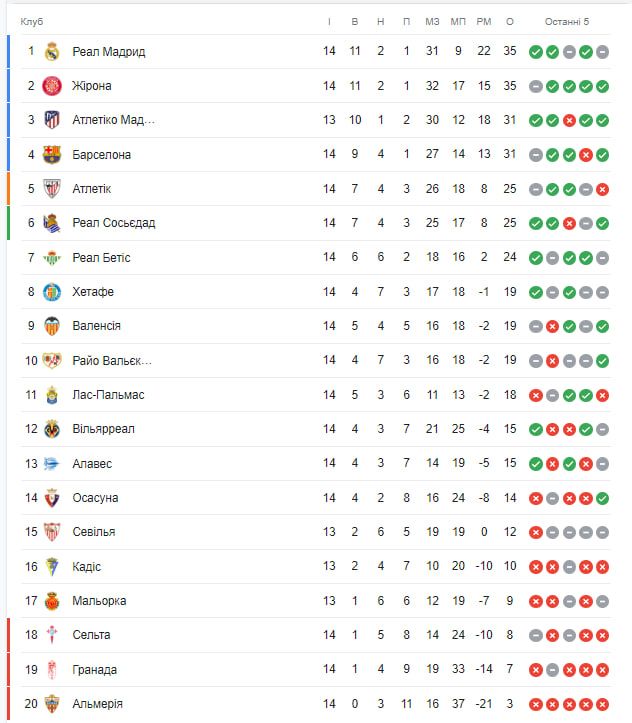Open the Хетафе team link
632x723 pixels.
[x=93, y=292]
